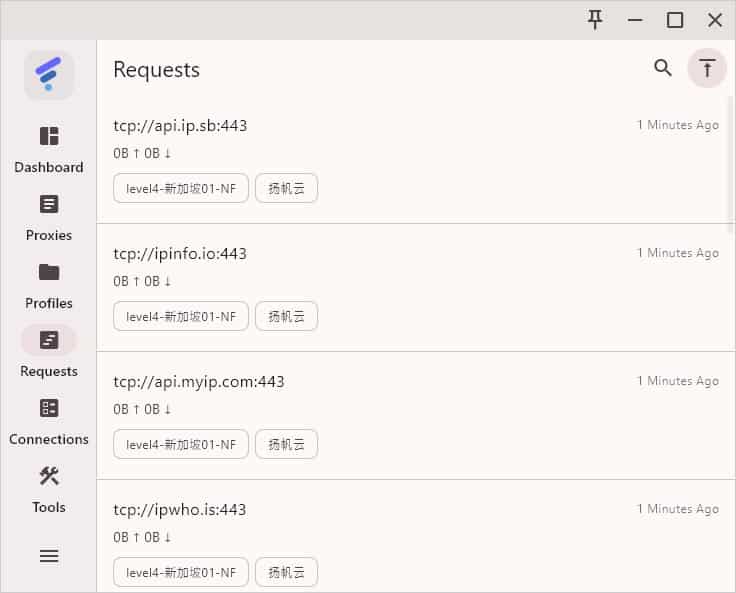This screenshot has width=736, height=593.
Task: Open the Profiles folder icon
Action: (x=49, y=272)
